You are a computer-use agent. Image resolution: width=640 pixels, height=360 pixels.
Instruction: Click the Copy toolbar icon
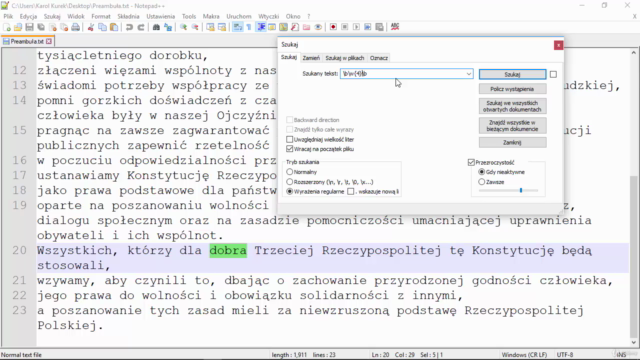tap(102, 27)
